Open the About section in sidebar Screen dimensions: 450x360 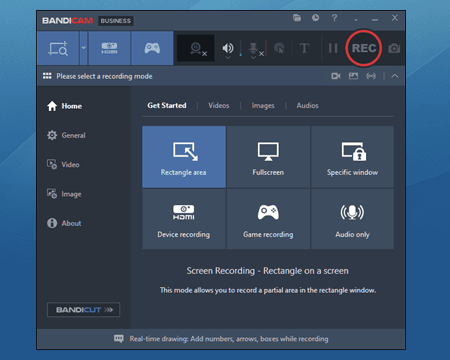[64, 223]
